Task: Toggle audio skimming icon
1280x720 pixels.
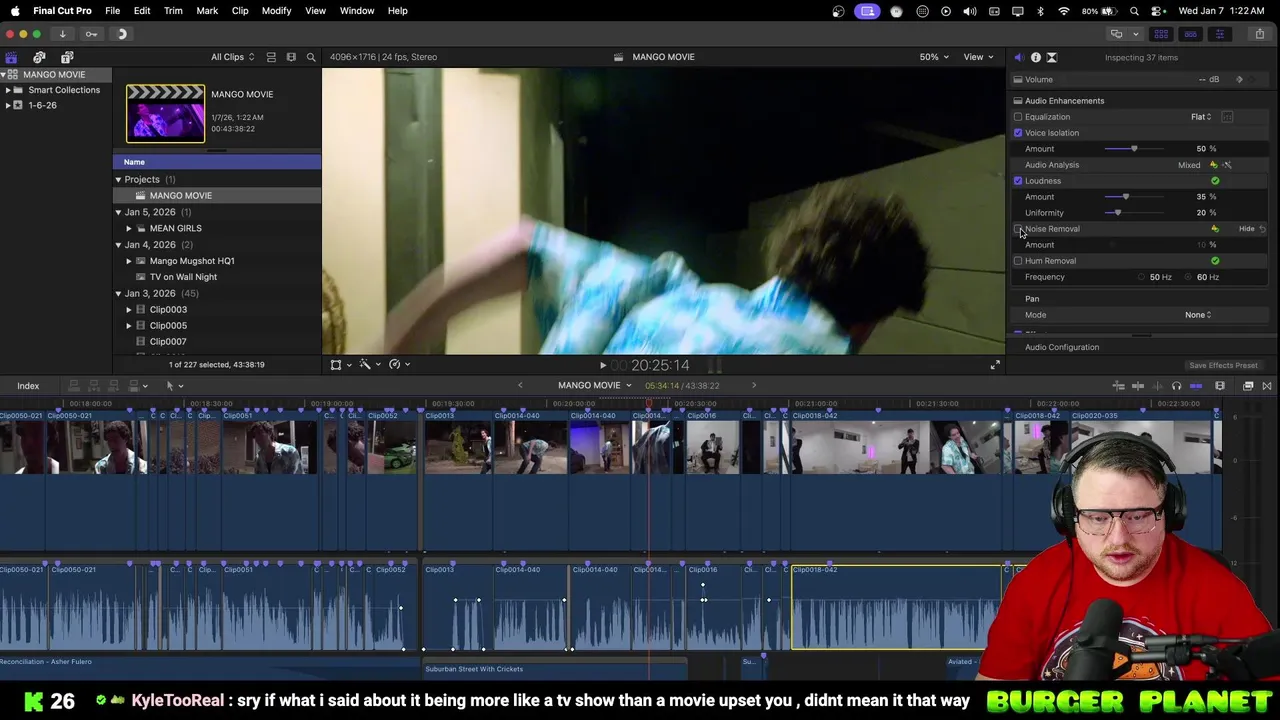Action: point(1157,386)
